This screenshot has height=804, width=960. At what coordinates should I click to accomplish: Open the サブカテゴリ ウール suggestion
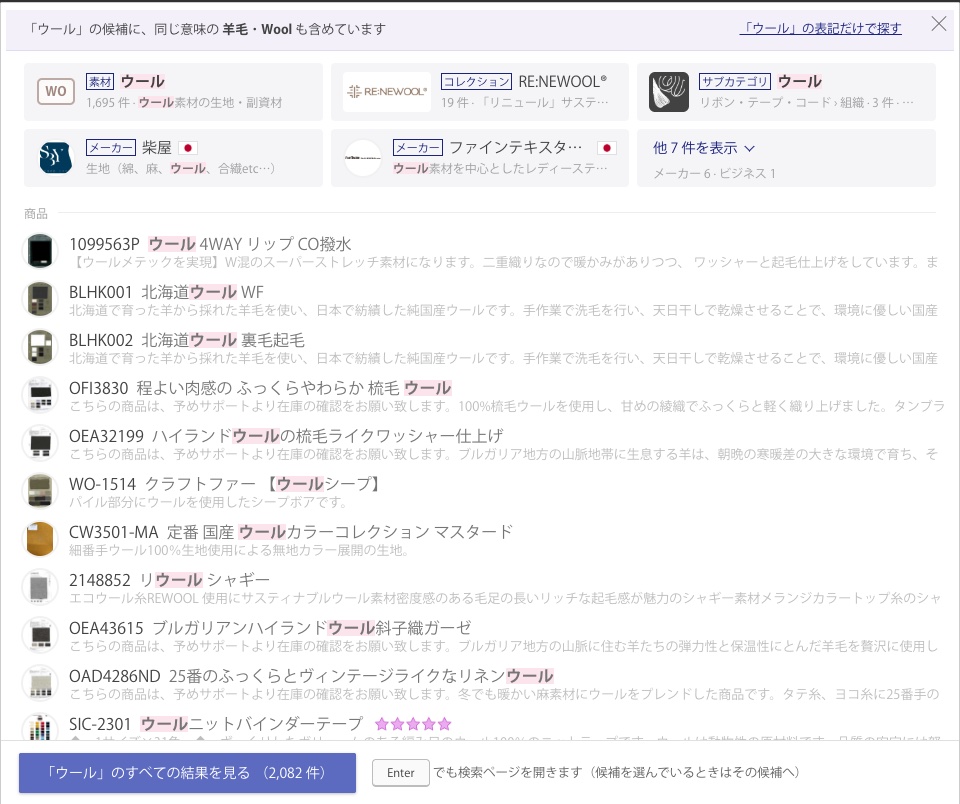[x=786, y=92]
